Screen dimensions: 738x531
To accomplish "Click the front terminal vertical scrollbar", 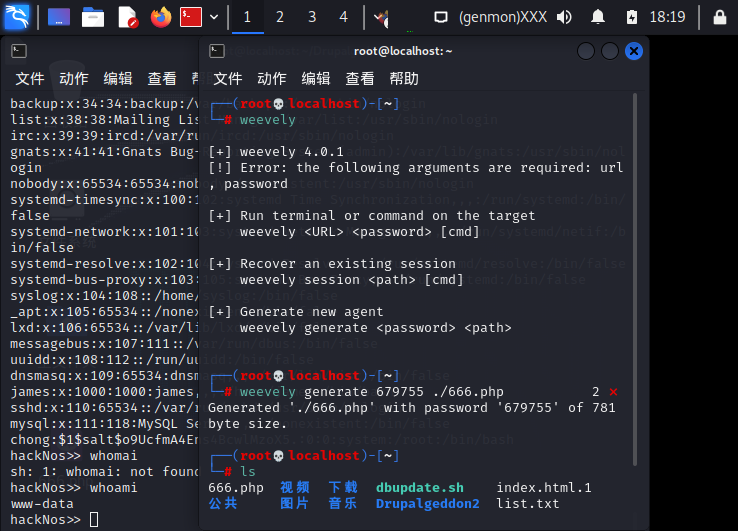I will (635, 280).
